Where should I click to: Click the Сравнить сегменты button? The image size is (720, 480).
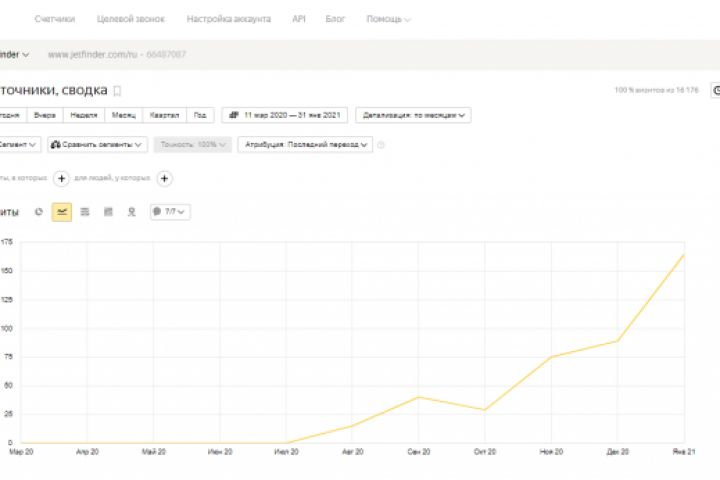pyautogui.click(x=98, y=145)
